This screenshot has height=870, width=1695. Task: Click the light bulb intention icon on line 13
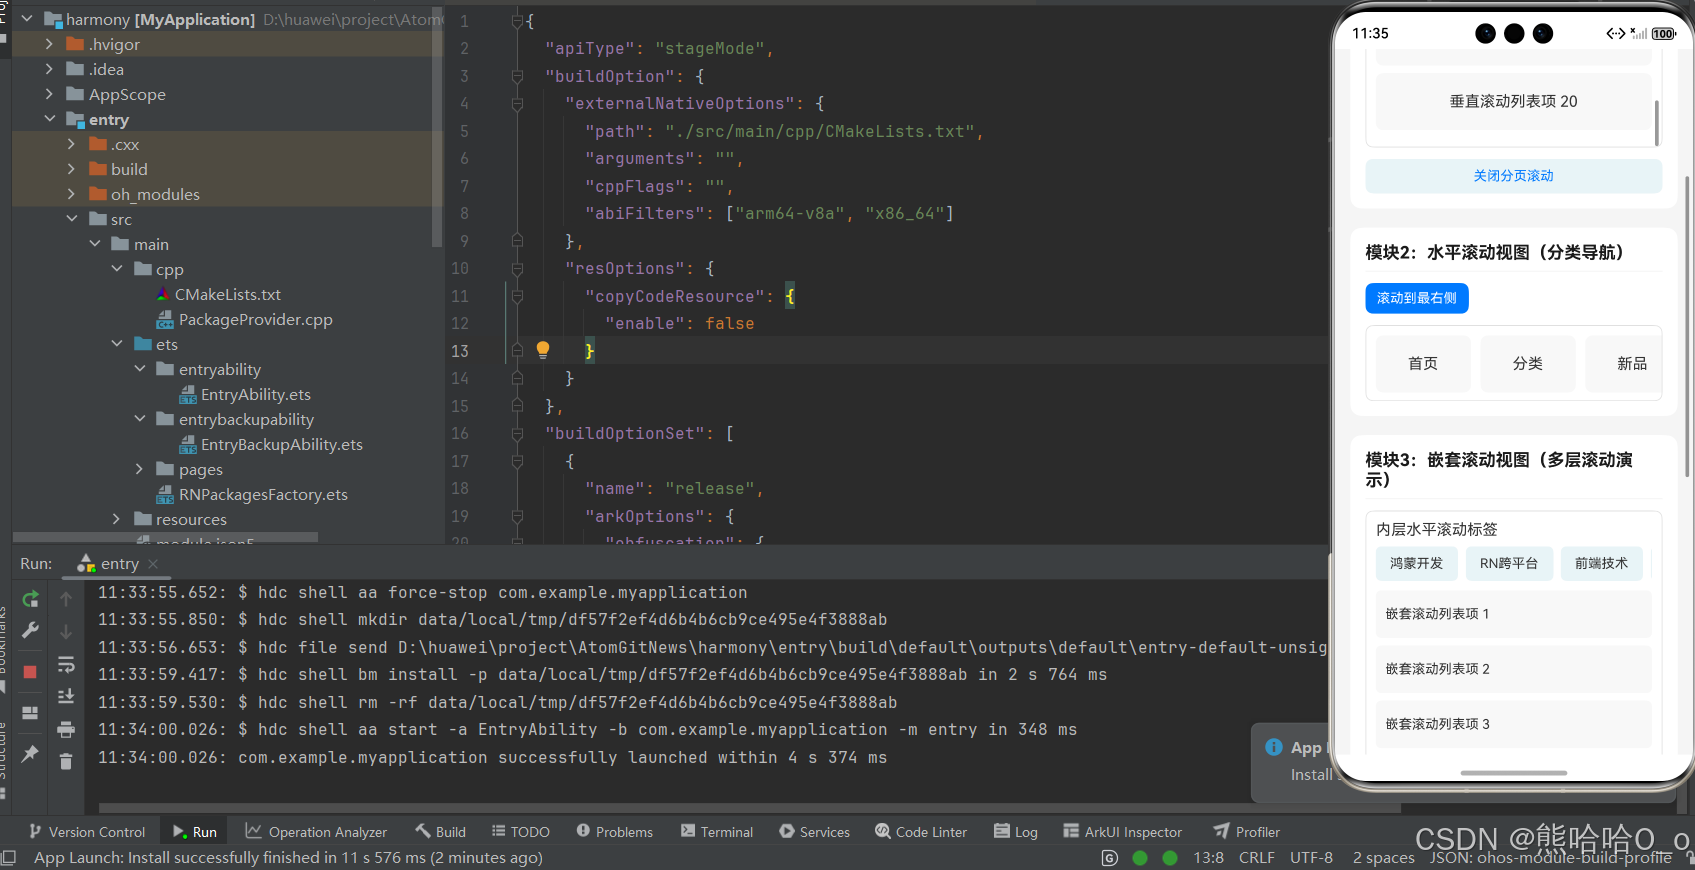click(543, 350)
